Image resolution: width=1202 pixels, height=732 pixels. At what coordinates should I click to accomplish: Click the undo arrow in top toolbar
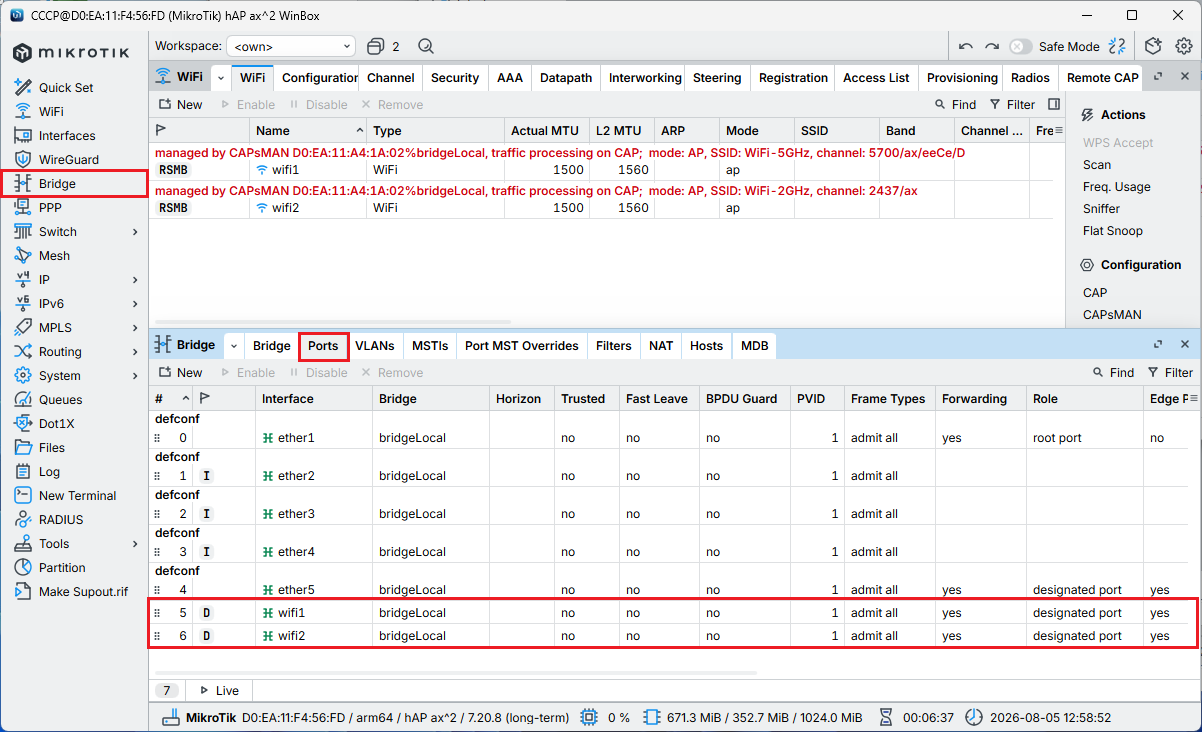(965, 46)
